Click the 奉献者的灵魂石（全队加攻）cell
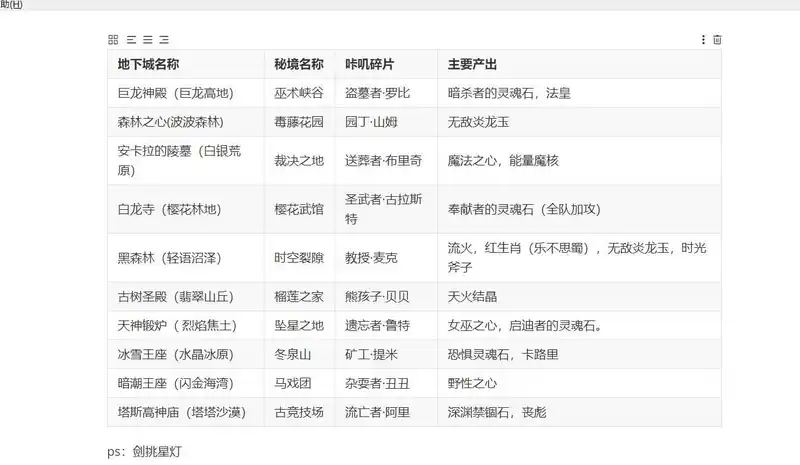This screenshot has width=800, height=465. pos(579,209)
